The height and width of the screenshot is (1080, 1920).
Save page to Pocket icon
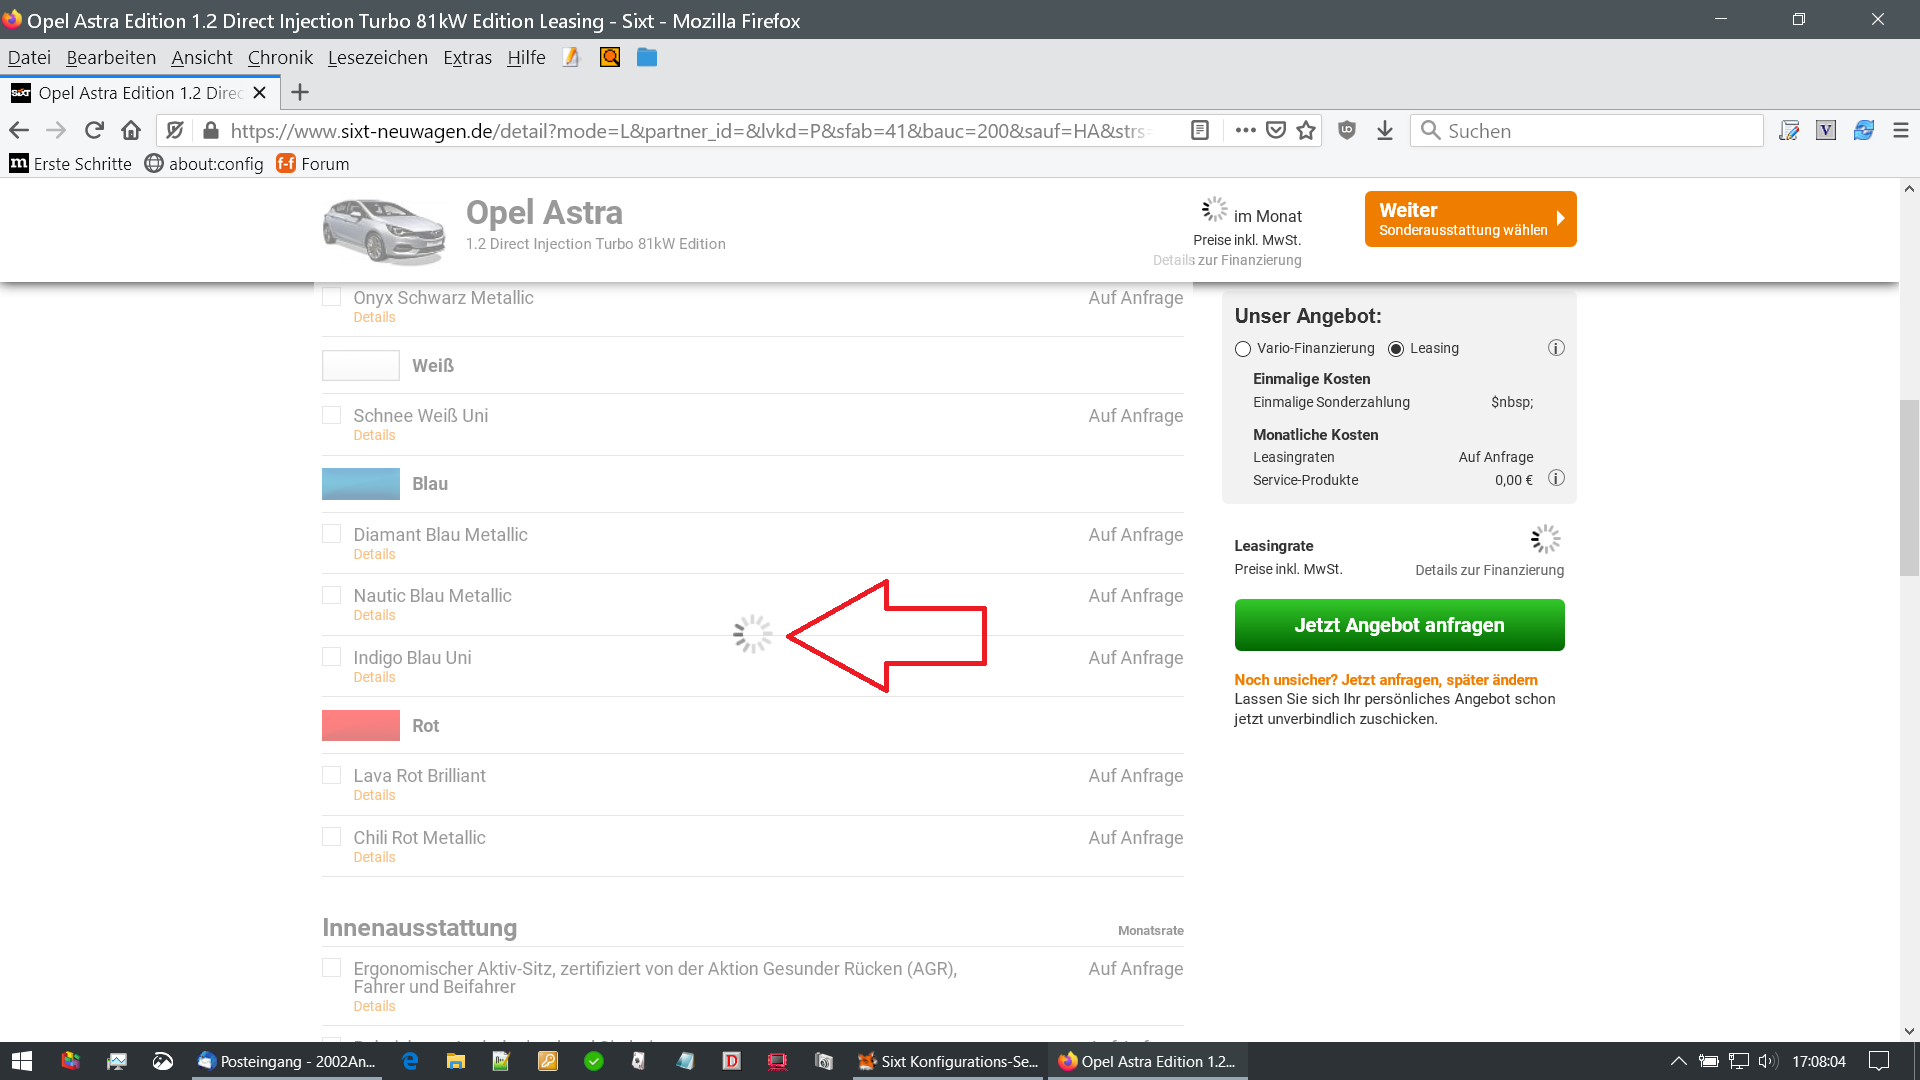pos(1276,131)
